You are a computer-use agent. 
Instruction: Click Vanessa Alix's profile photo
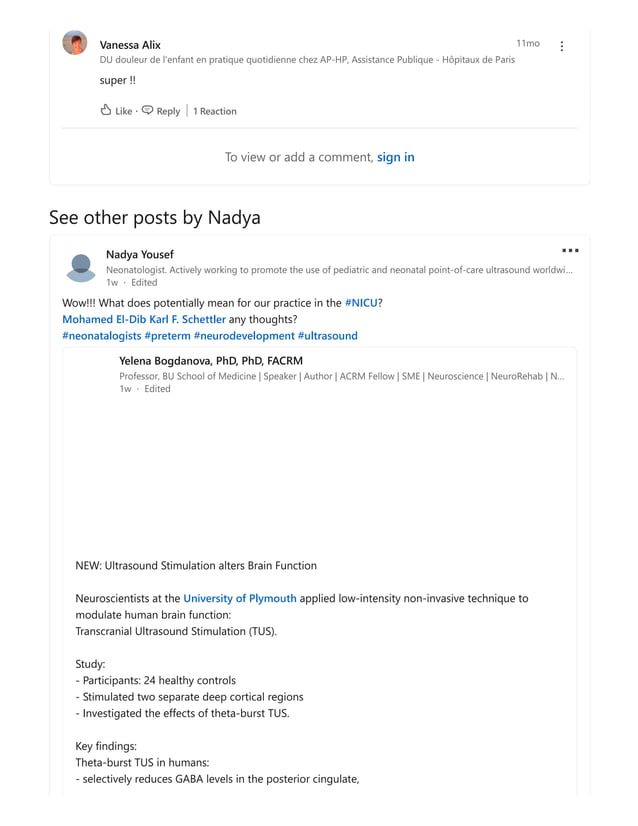(x=75, y=43)
